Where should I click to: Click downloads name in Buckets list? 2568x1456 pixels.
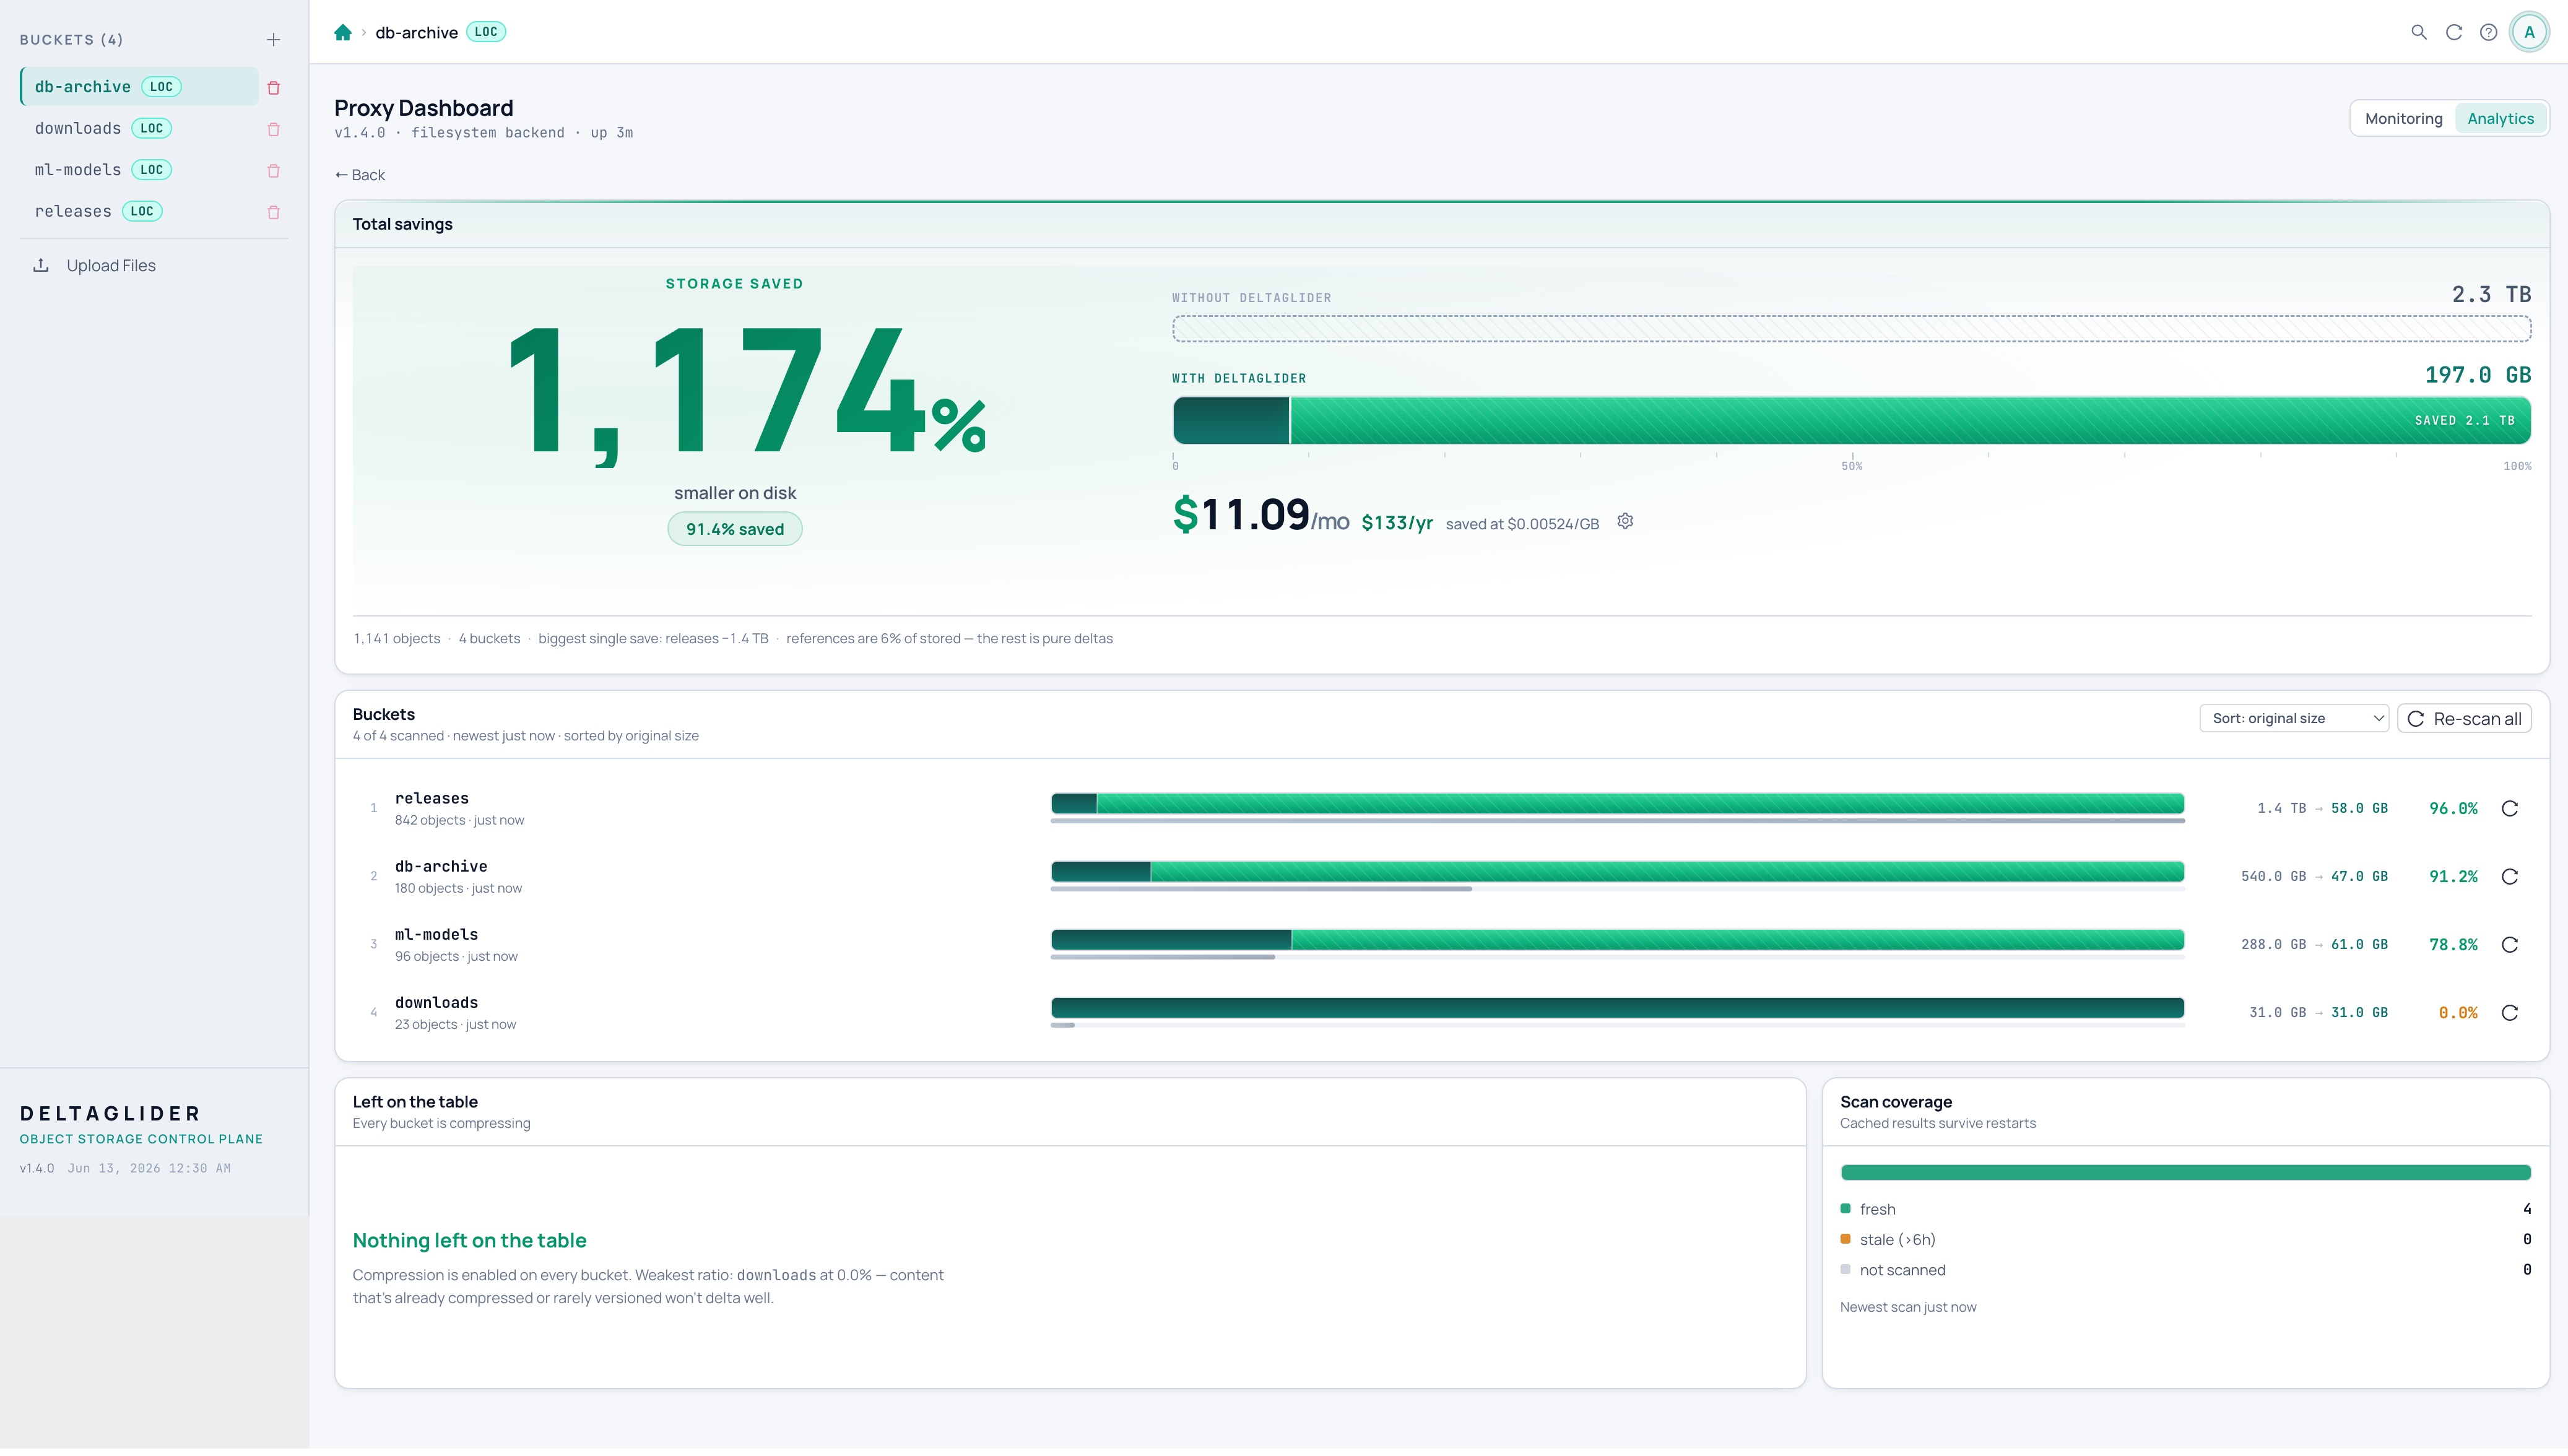tap(436, 1002)
